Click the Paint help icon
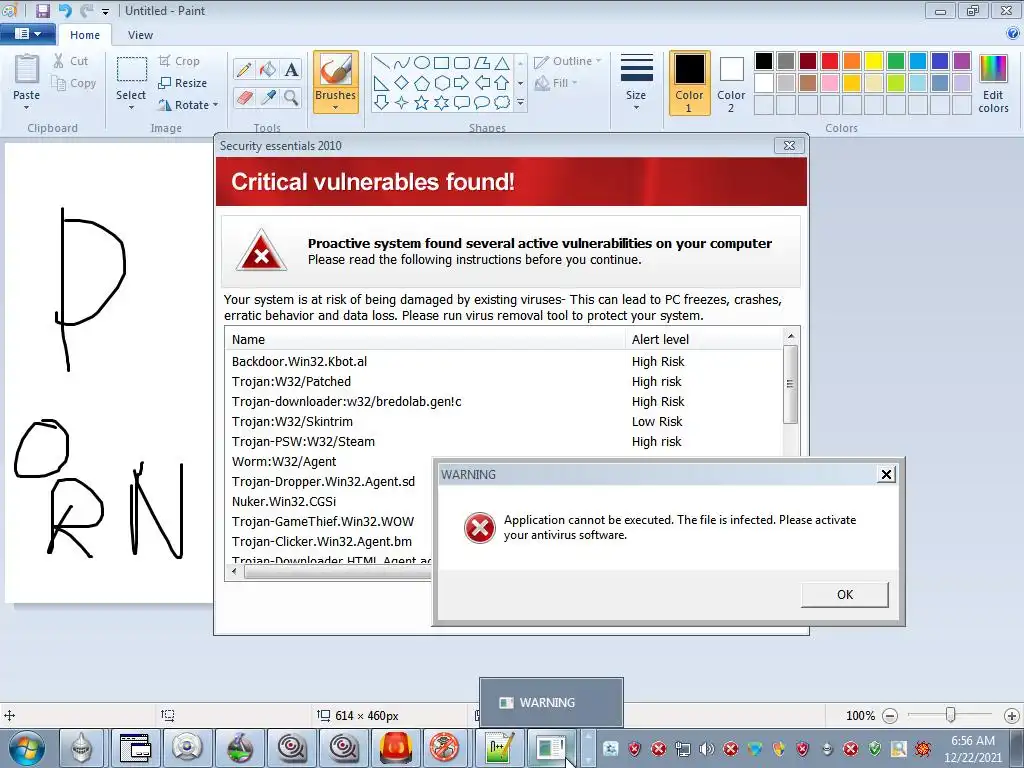Image resolution: width=1024 pixels, height=768 pixels. [x=1013, y=33]
